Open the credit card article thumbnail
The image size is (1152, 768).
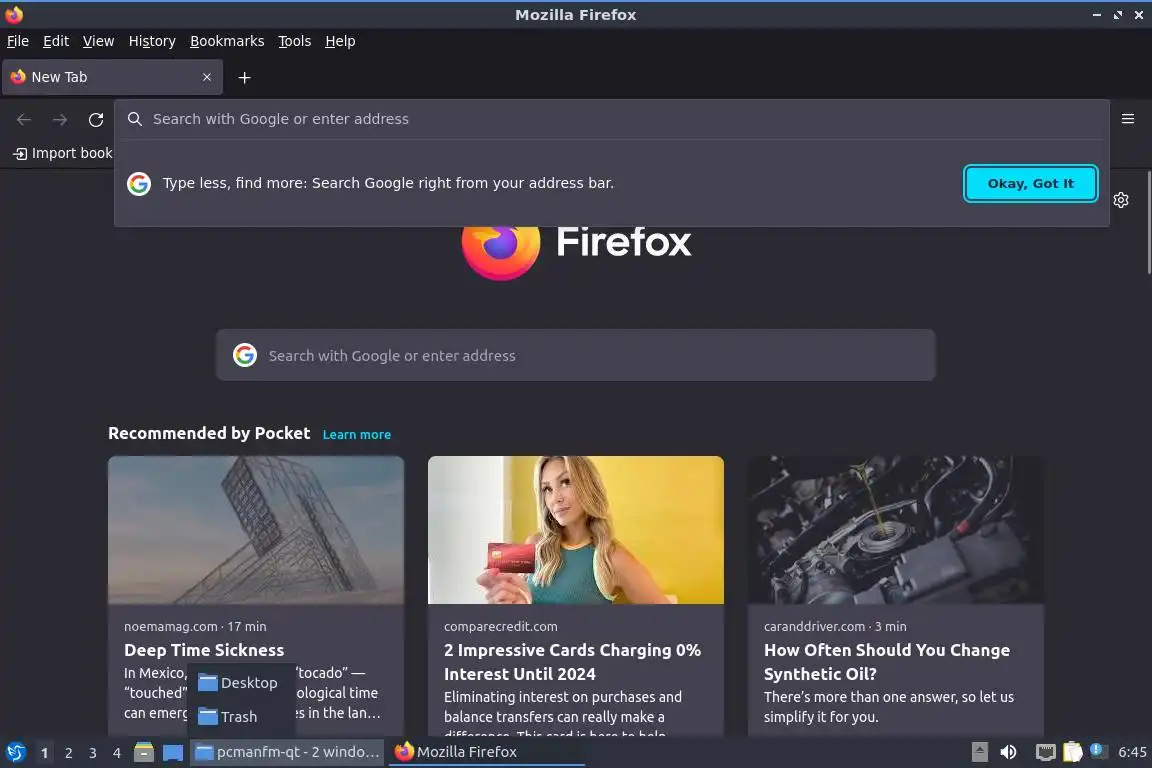pyautogui.click(x=575, y=530)
